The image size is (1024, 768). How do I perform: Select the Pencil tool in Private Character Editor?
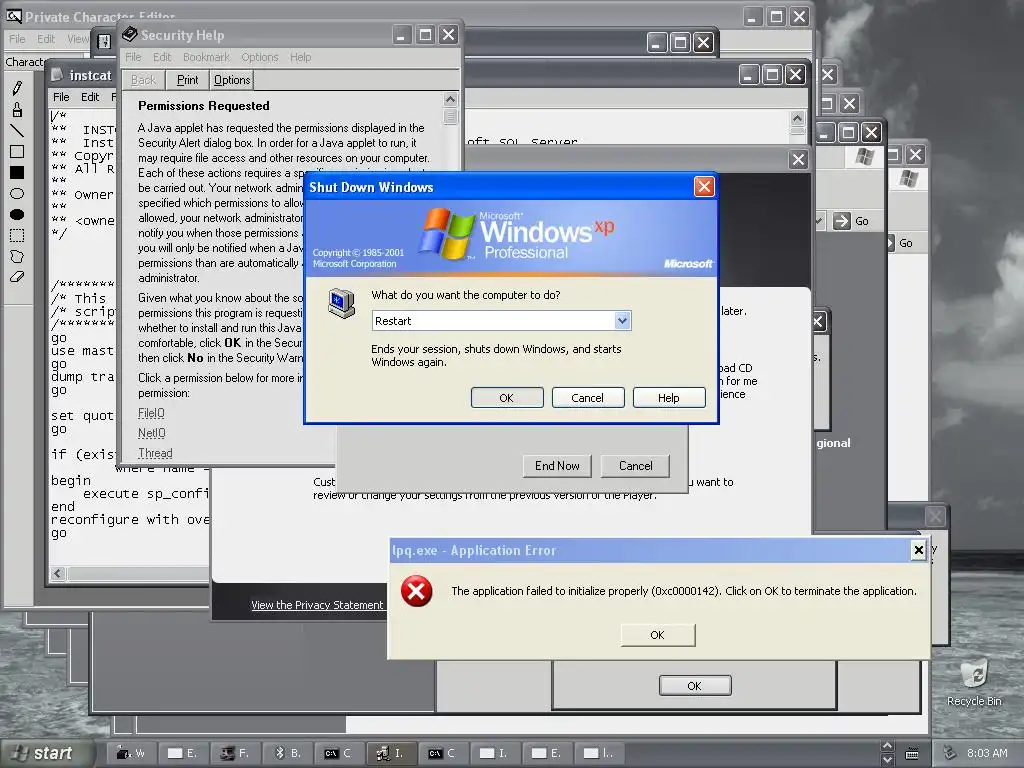click(17, 88)
